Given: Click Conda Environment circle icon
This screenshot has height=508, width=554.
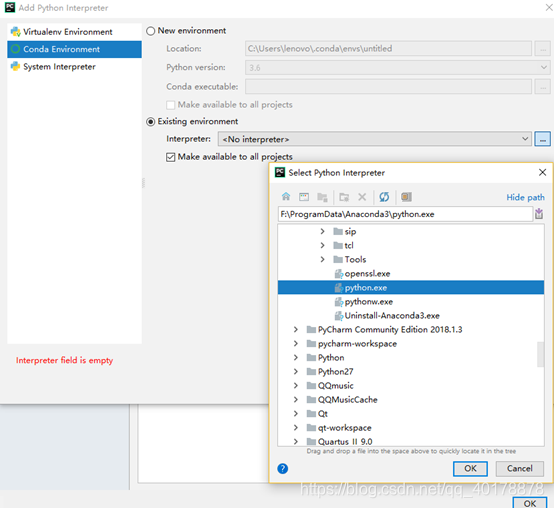Looking at the screenshot, I should tap(16, 49).
